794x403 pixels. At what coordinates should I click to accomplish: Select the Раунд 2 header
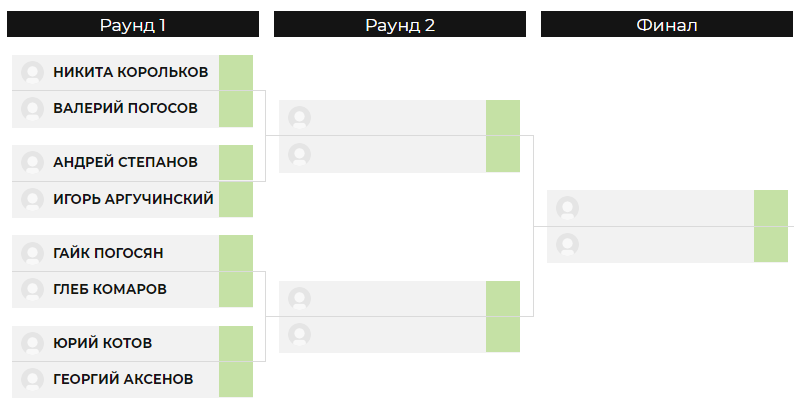tap(400, 24)
